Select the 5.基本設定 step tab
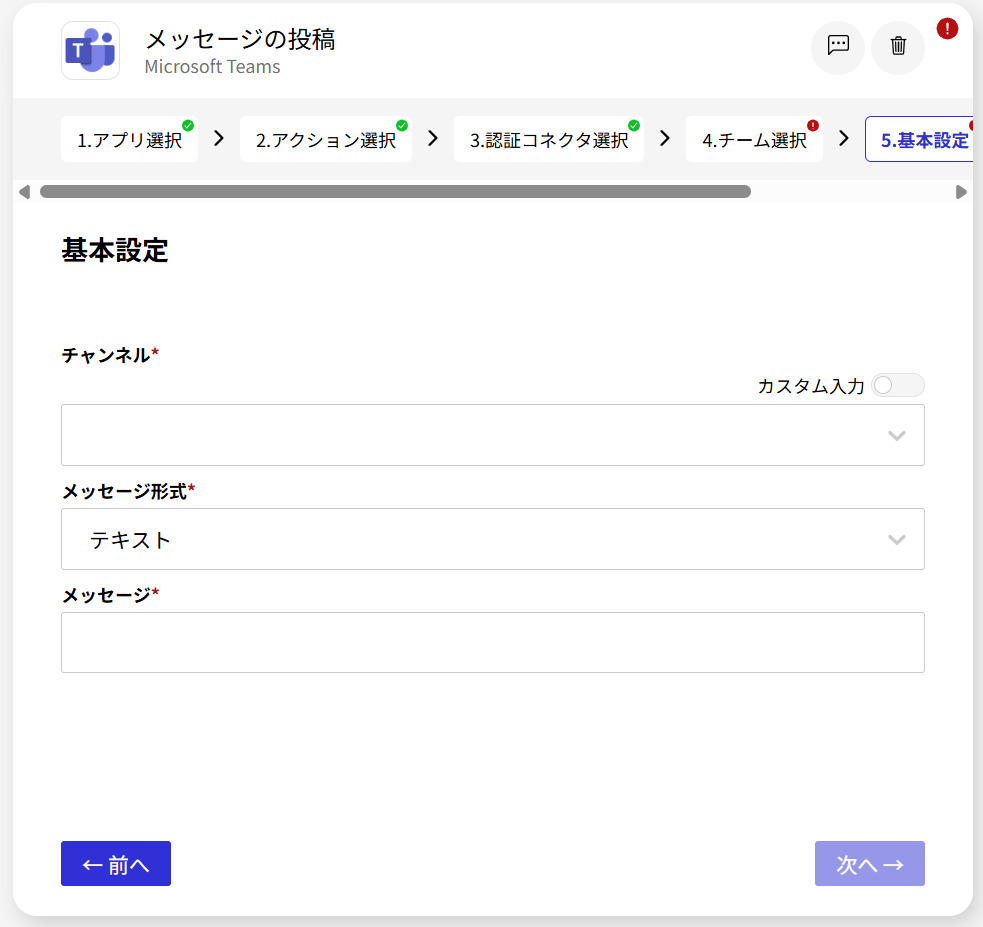Viewport: 983px width, 927px height. (x=923, y=140)
